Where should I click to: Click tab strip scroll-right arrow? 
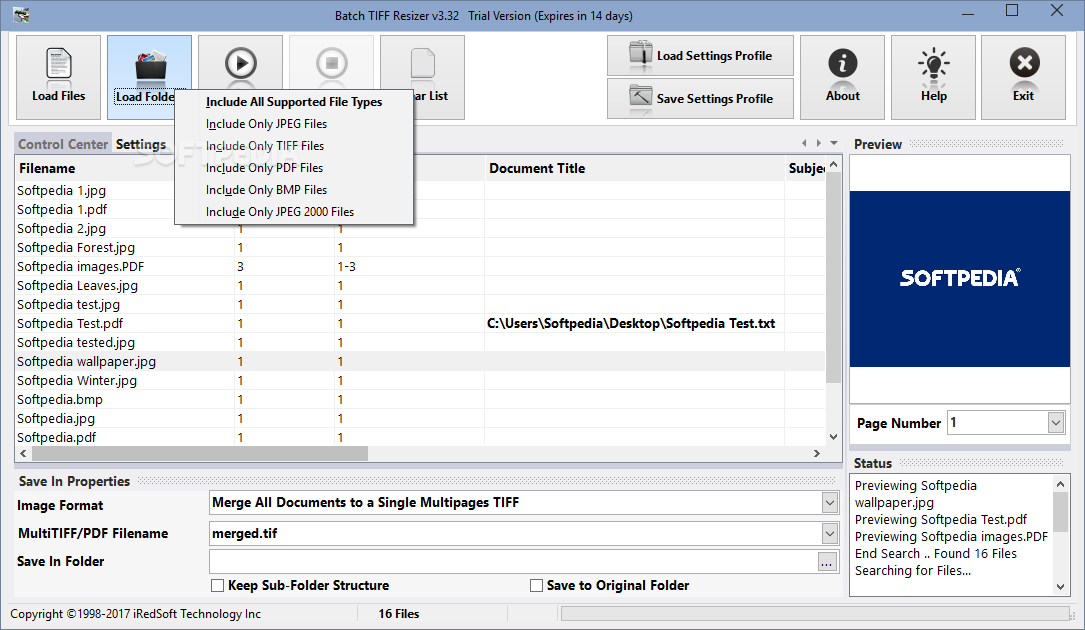[819, 143]
